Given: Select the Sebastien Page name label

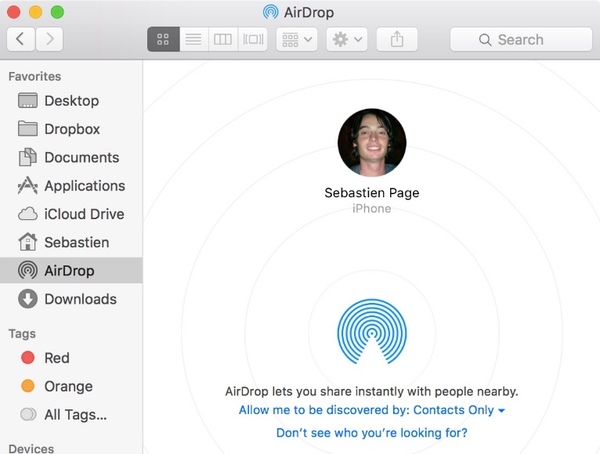Looking at the screenshot, I should click(372, 193).
